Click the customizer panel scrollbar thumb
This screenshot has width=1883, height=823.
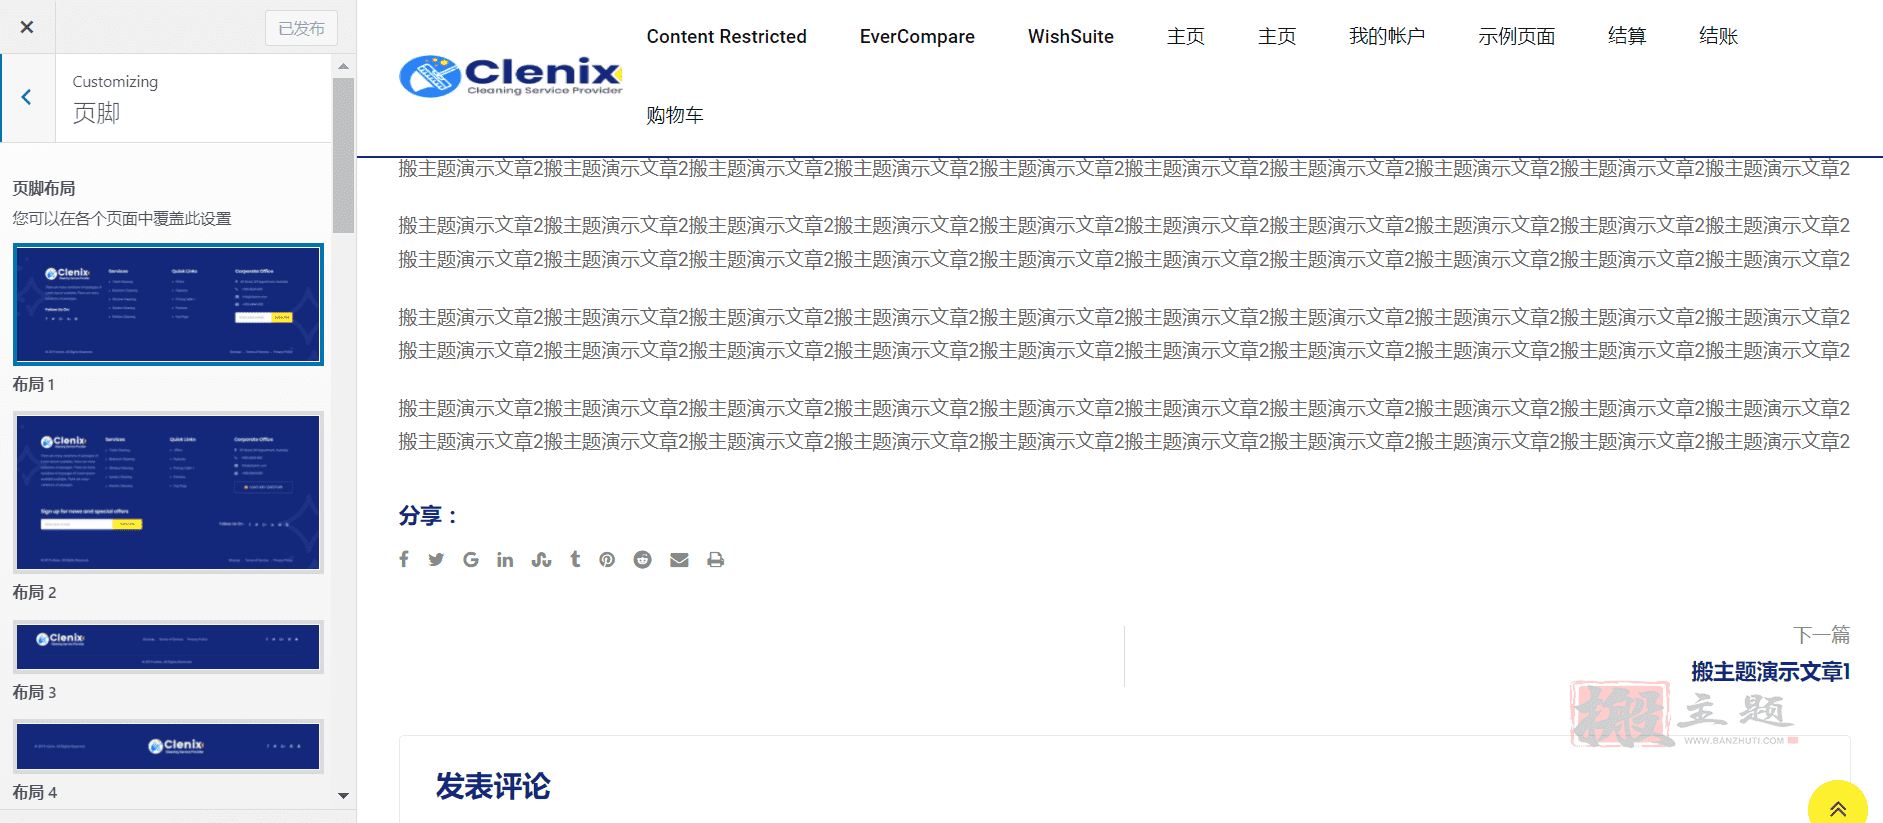point(343,155)
